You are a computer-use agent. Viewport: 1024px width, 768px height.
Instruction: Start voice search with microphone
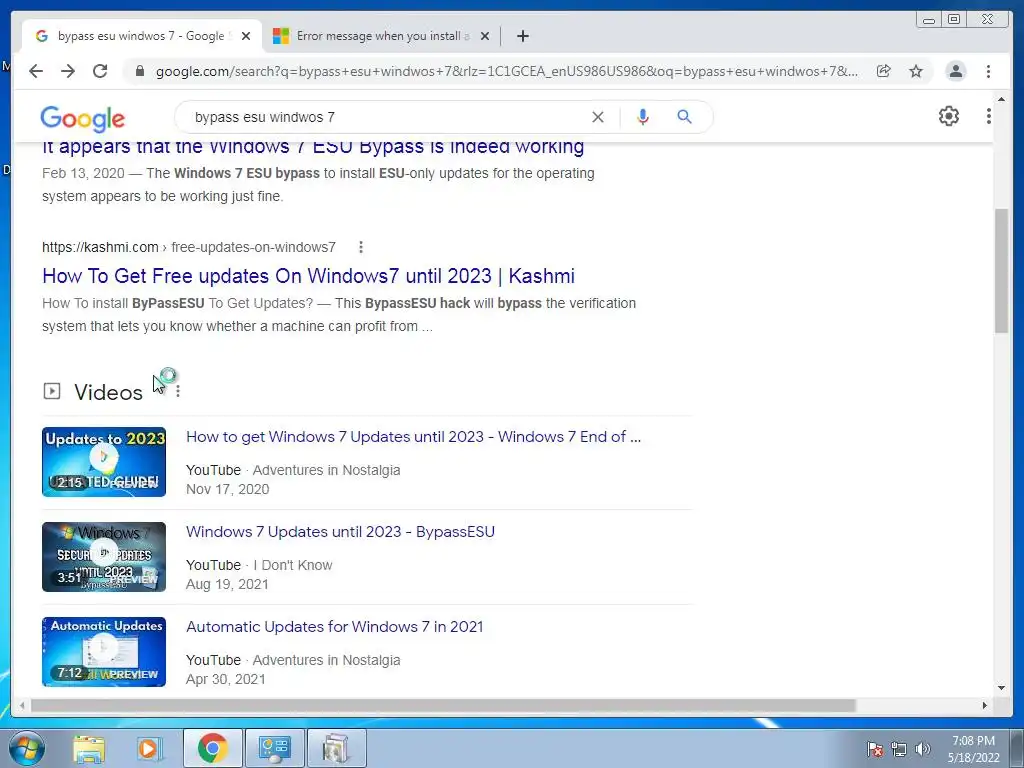point(643,117)
